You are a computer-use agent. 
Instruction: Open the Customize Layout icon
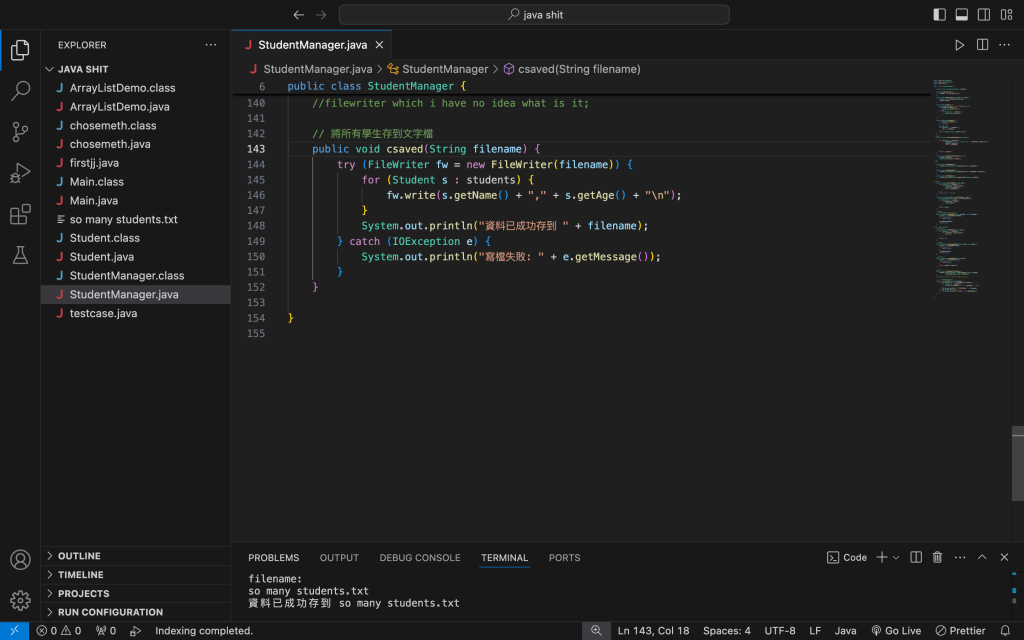click(1006, 14)
